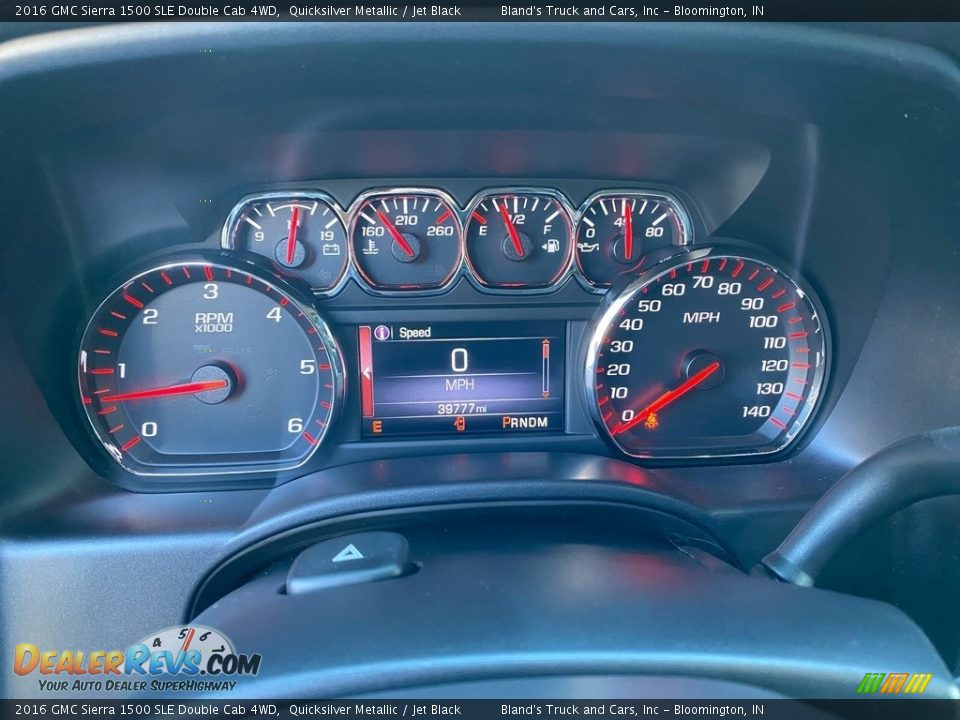
Task: Click the '3' mark on the tachometer
Action: click(x=211, y=291)
